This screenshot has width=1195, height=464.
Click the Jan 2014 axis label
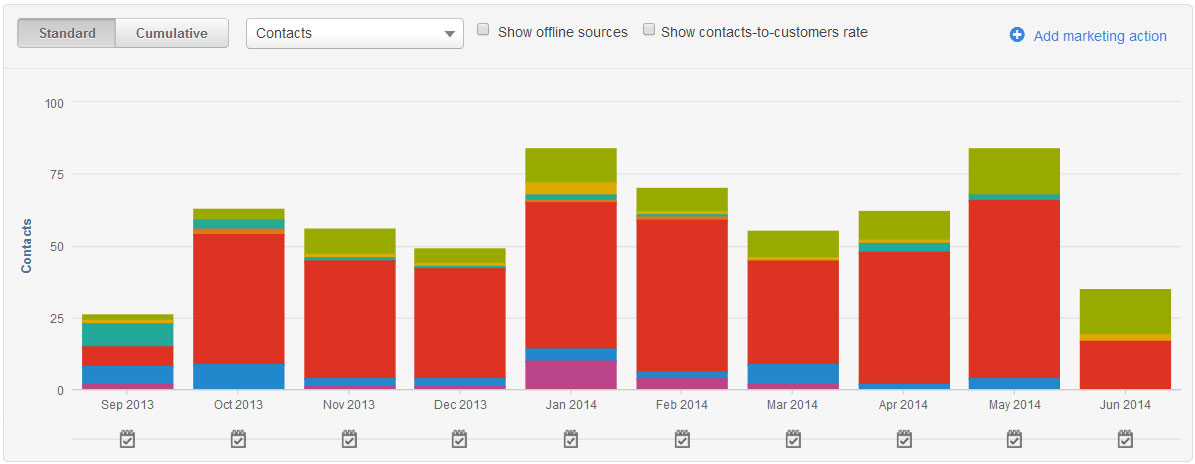(571, 405)
